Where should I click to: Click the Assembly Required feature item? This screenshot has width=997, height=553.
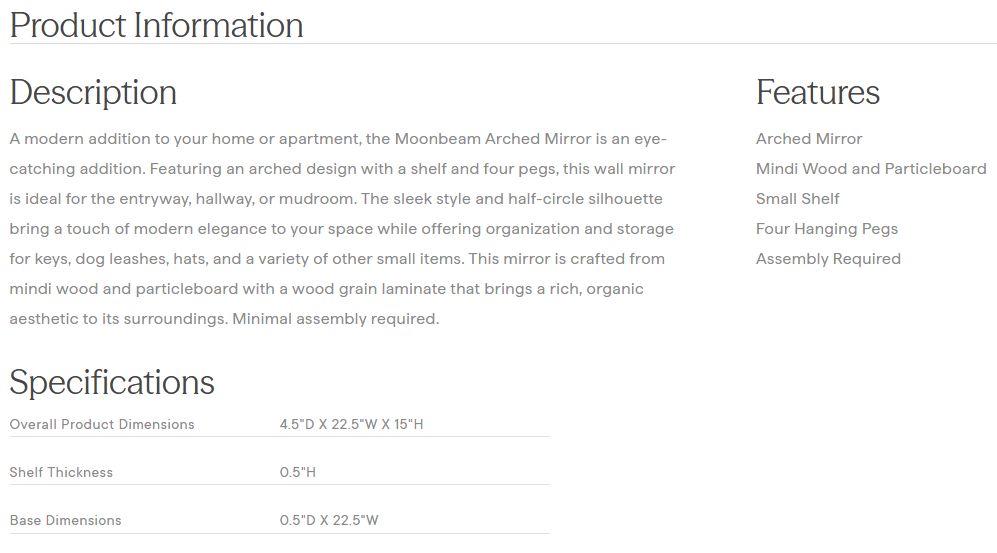(827, 259)
